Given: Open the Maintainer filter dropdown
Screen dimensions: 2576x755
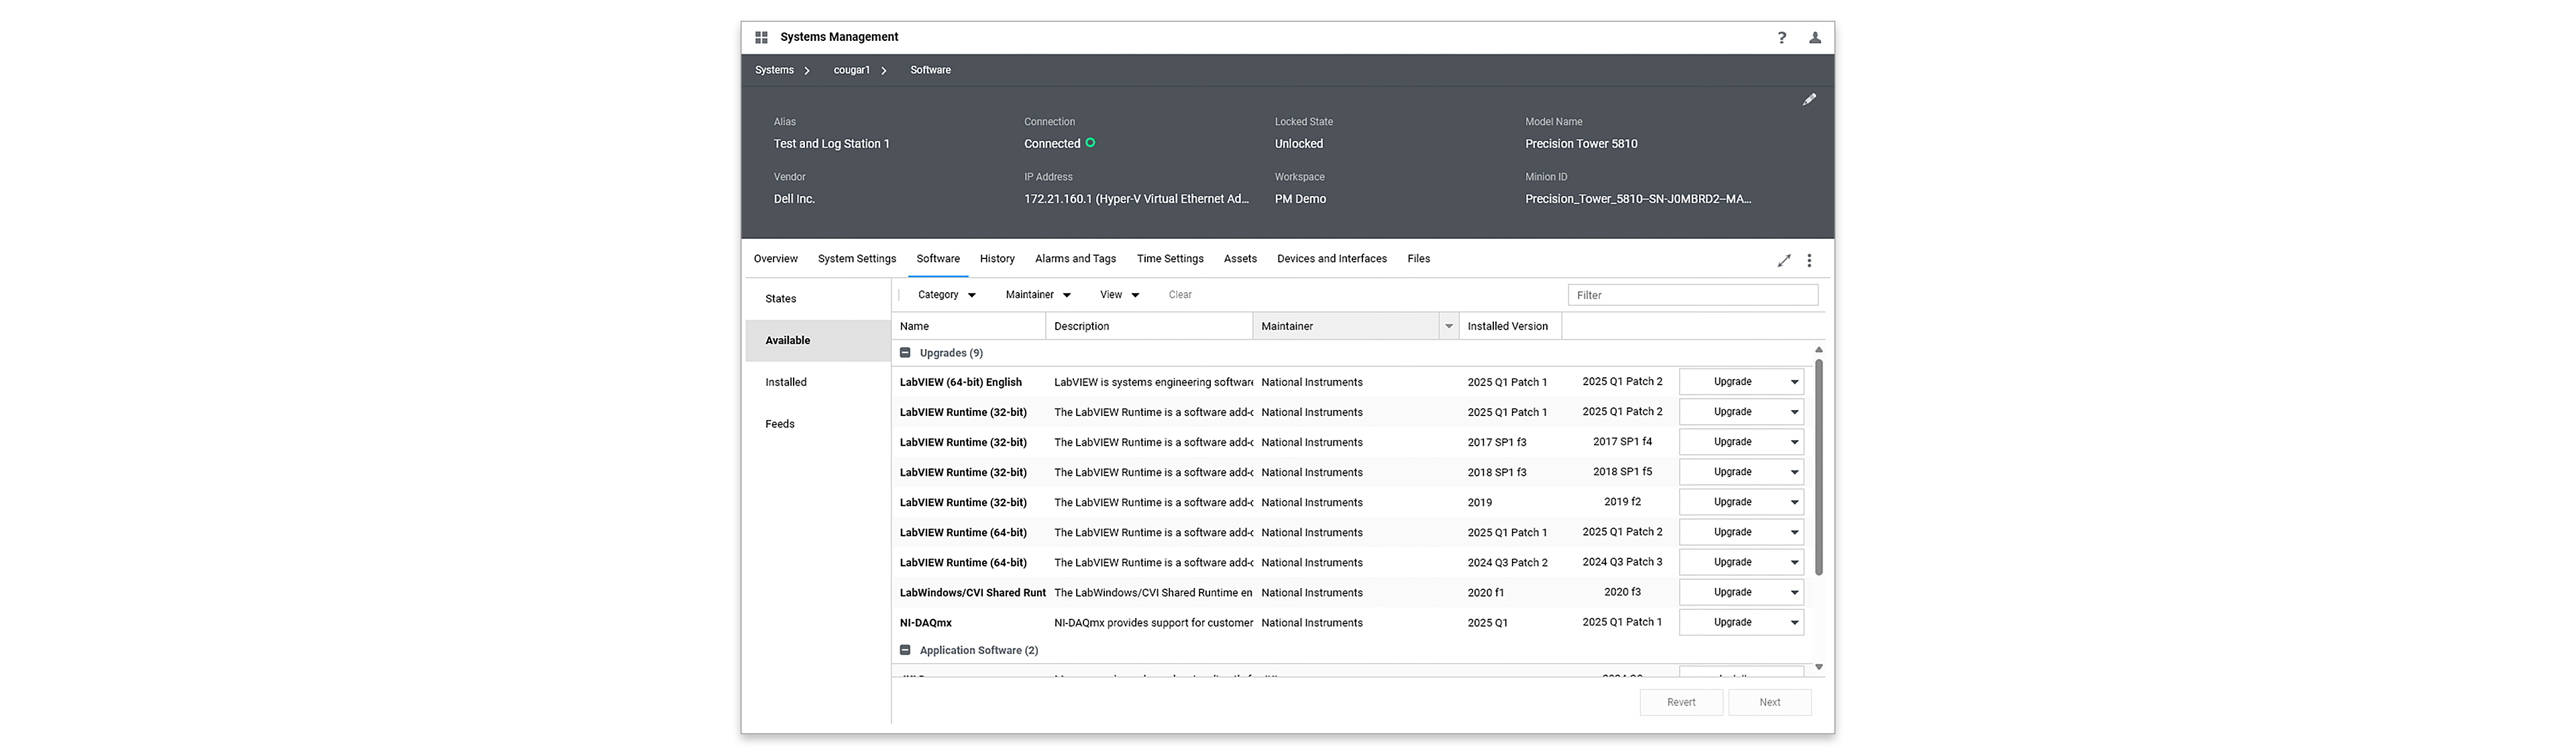Looking at the screenshot, I should [1038, 295].
